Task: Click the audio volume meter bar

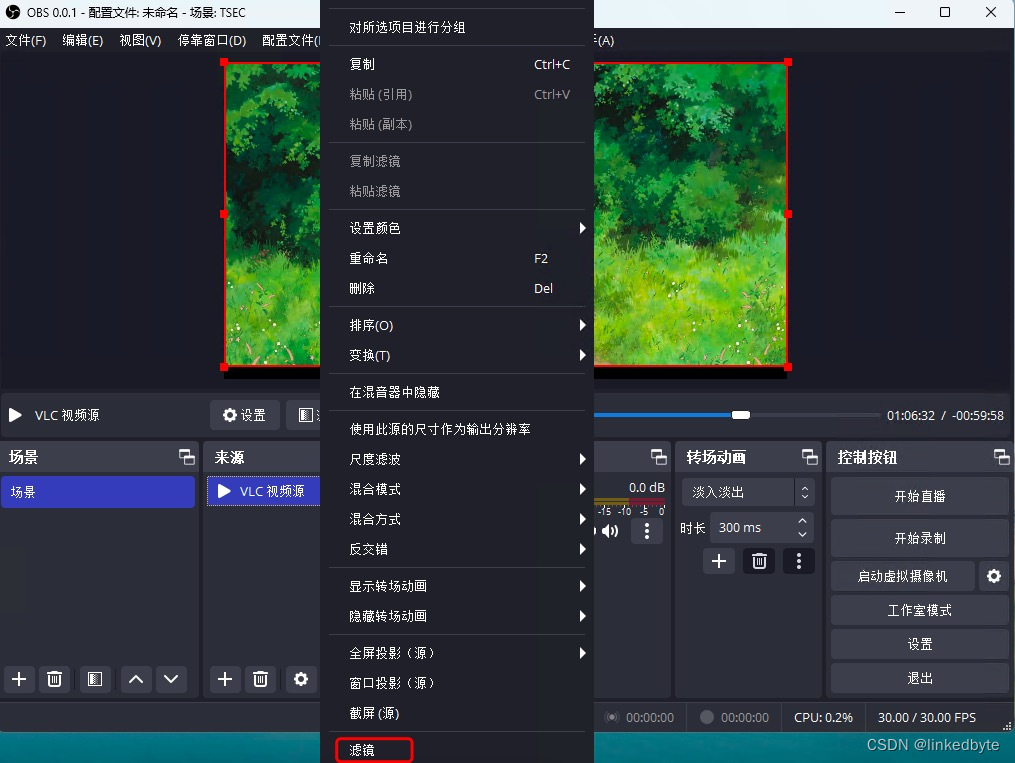Action: 629,502
